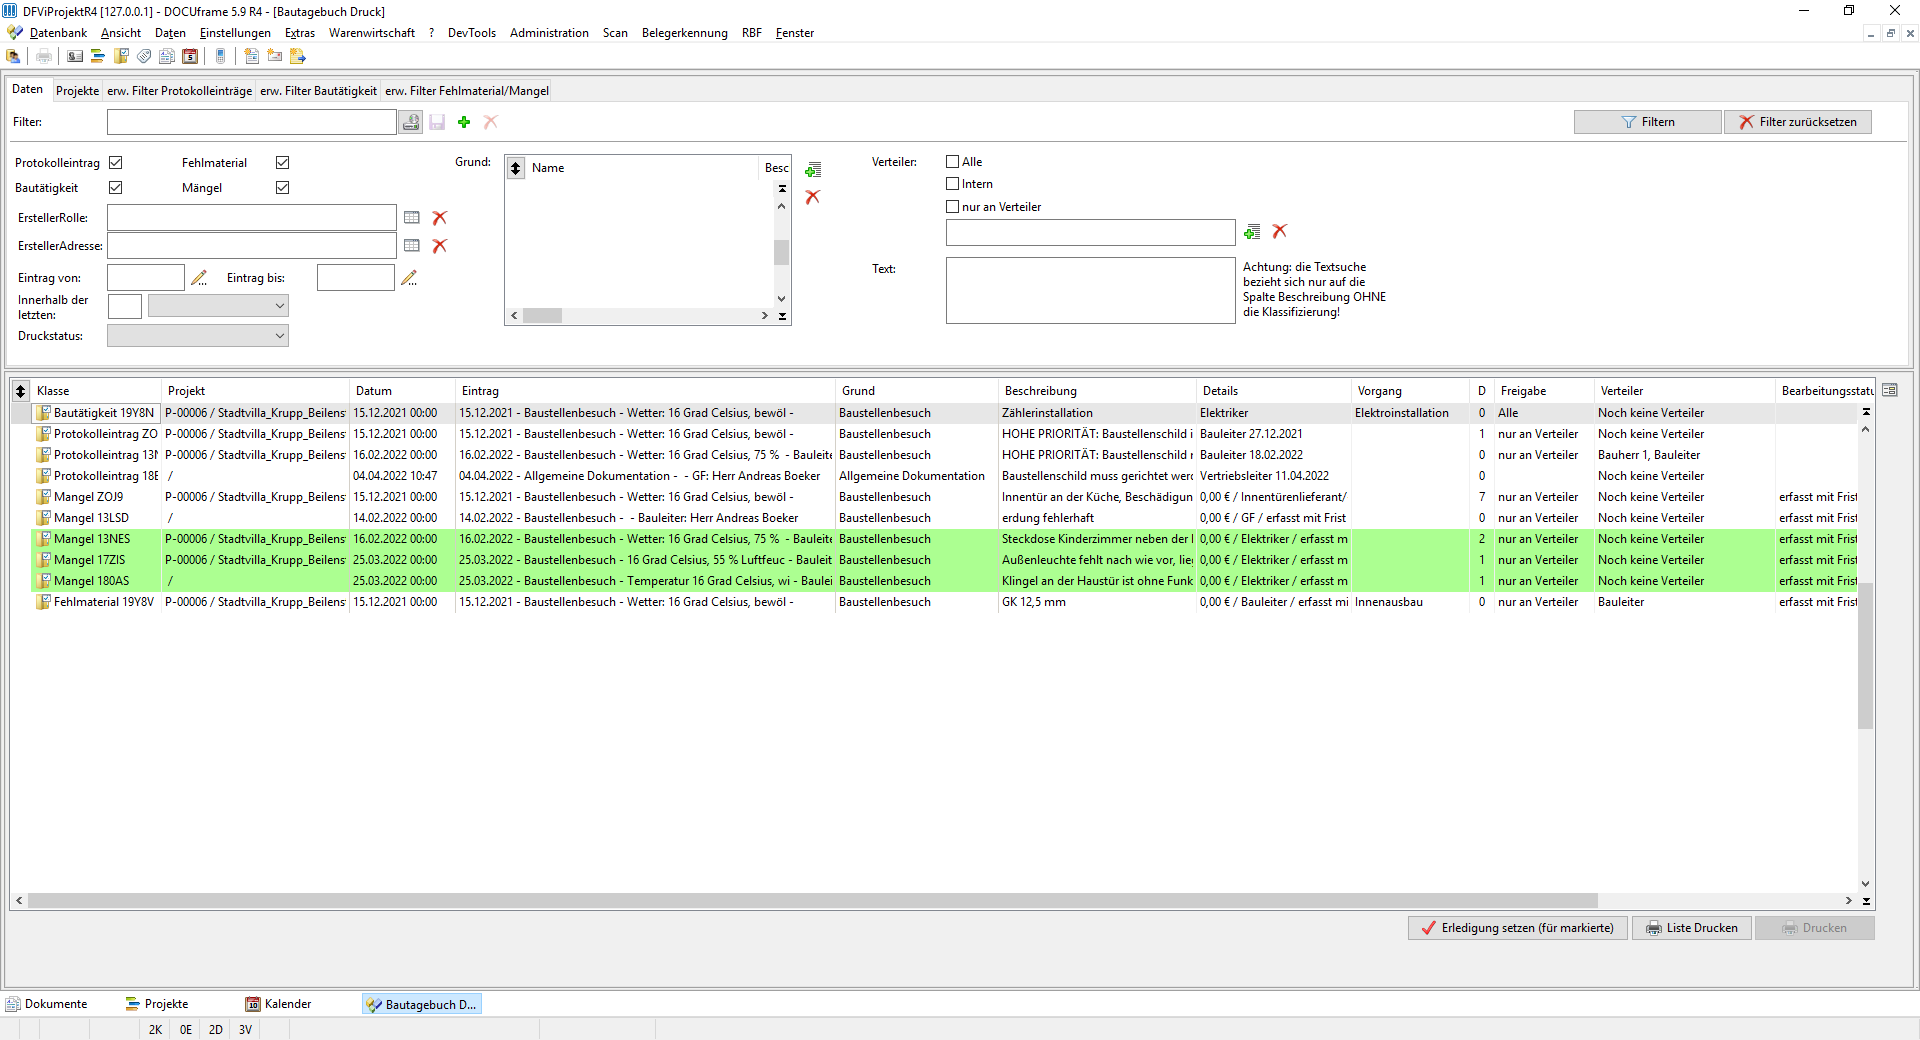Add a Grund entry with green plus icon
The image size is (1920, 1040).
coord(813,170)
